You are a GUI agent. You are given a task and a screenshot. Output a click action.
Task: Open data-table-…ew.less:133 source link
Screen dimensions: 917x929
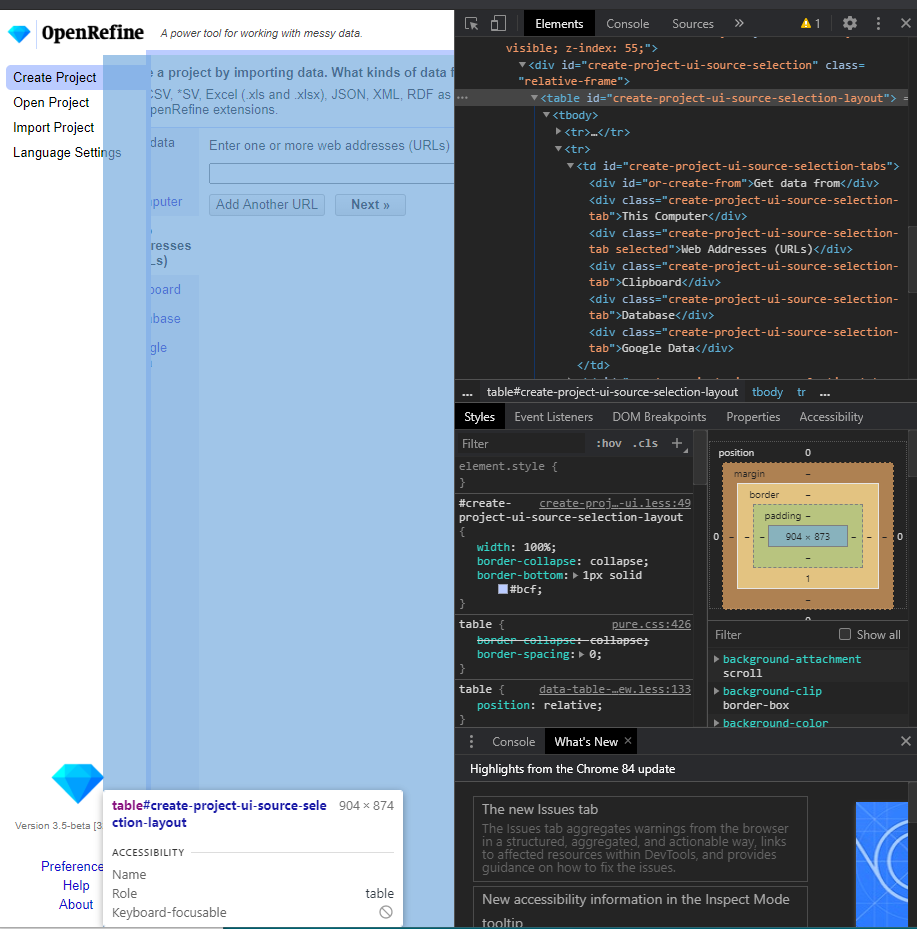pos(614,689)
